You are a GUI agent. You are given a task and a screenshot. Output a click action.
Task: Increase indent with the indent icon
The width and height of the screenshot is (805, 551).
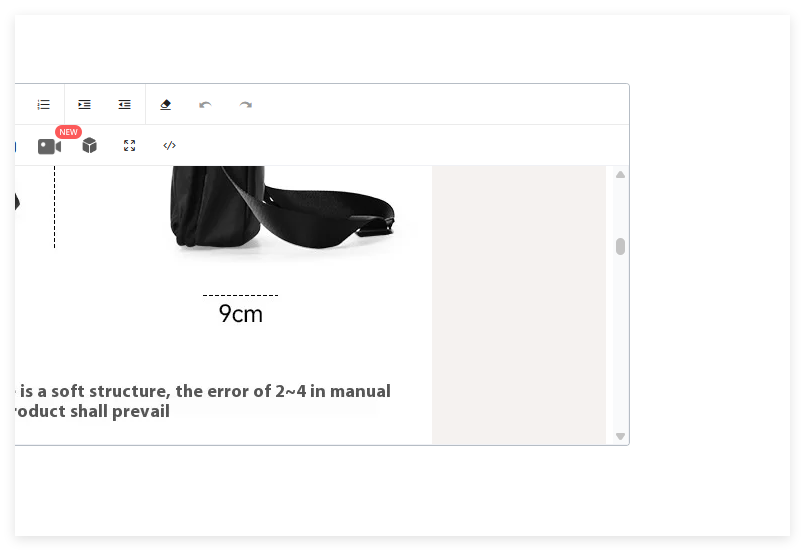coord(84,105)
